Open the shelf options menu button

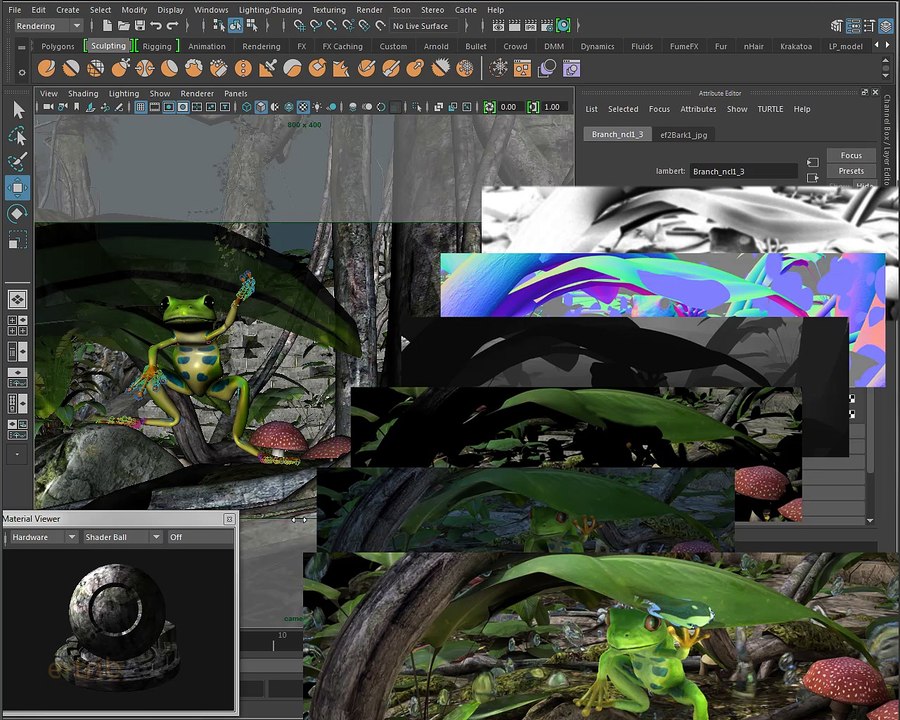[22, 72]
